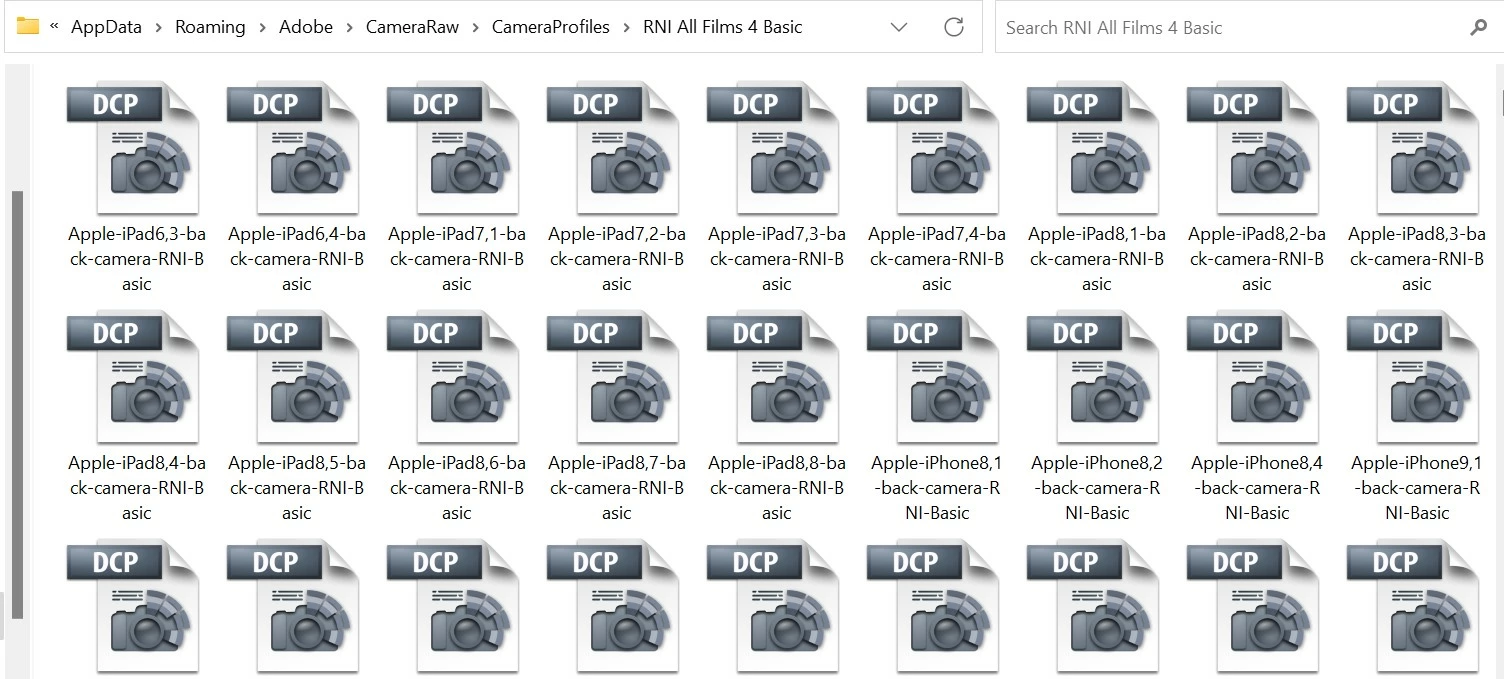Expand the chevron after CameraProfiles

pos(627,28)
